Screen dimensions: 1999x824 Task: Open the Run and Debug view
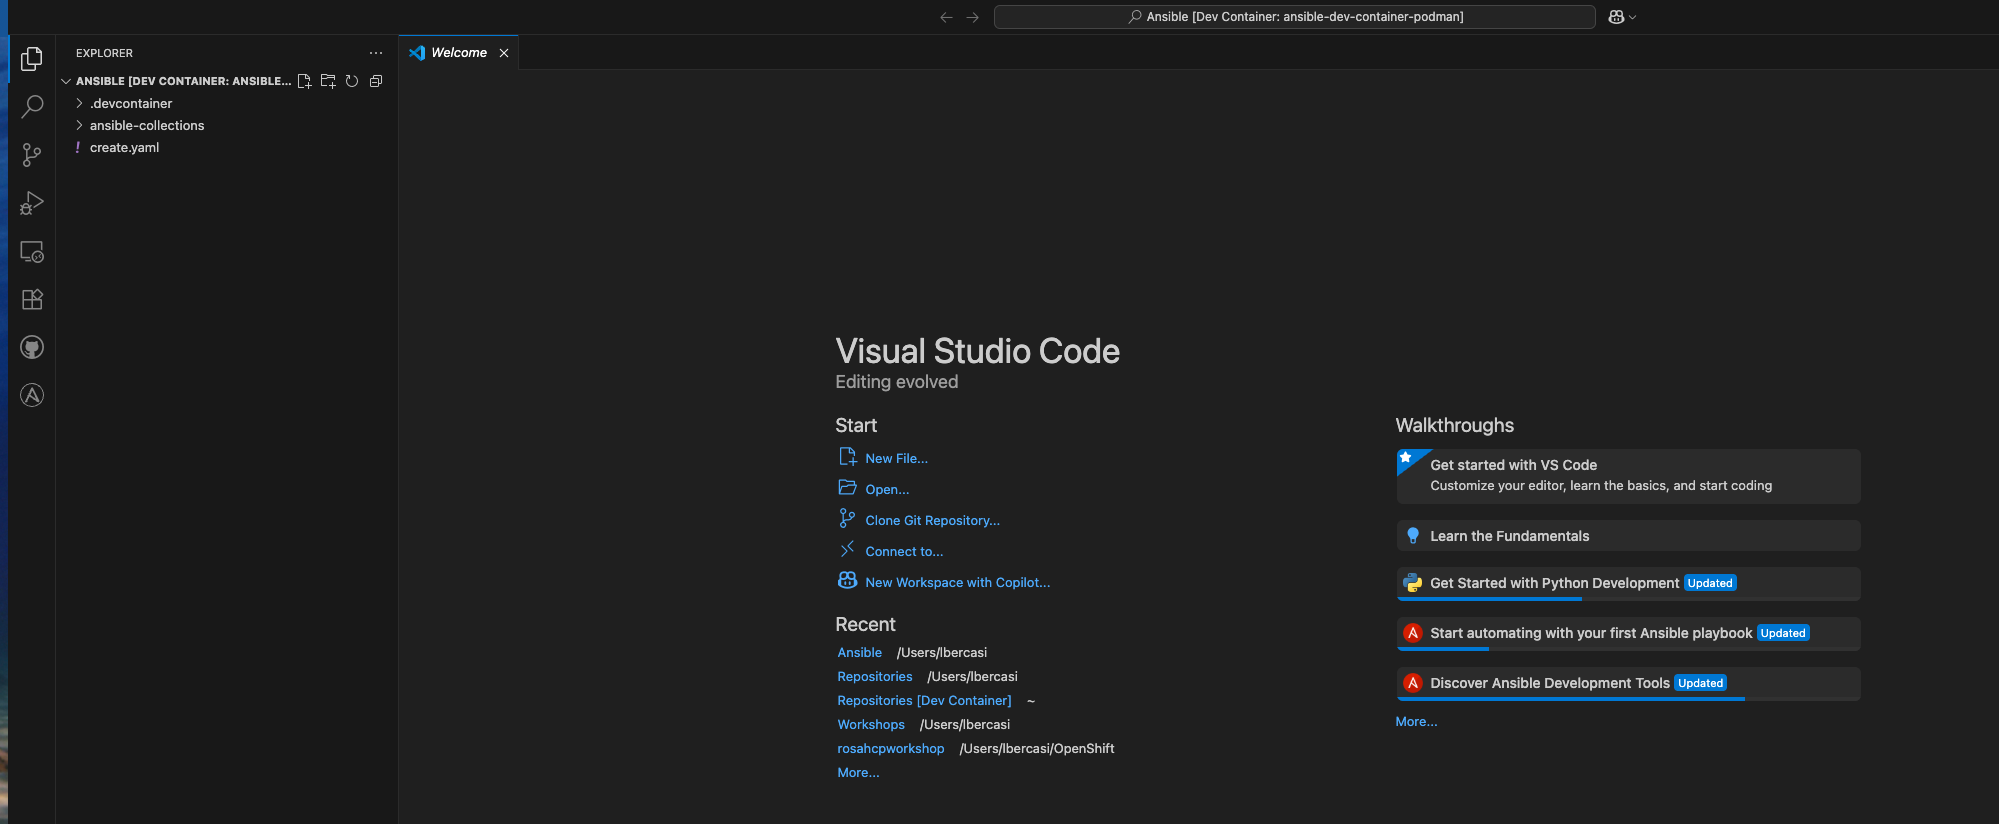pos(32,203)
